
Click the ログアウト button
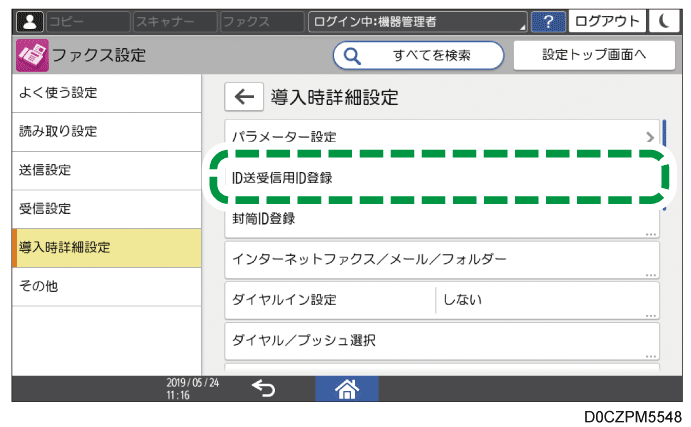(607, 21)
